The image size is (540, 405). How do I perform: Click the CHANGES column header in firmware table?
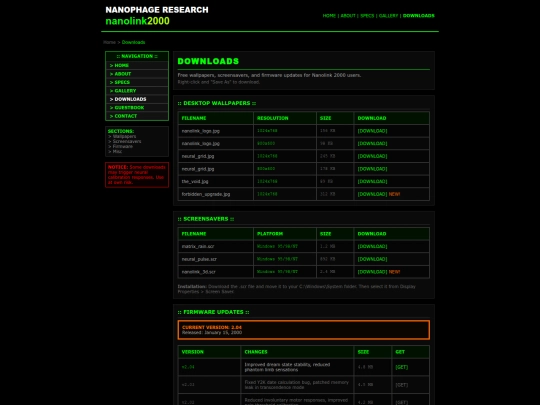click(297, 352)
